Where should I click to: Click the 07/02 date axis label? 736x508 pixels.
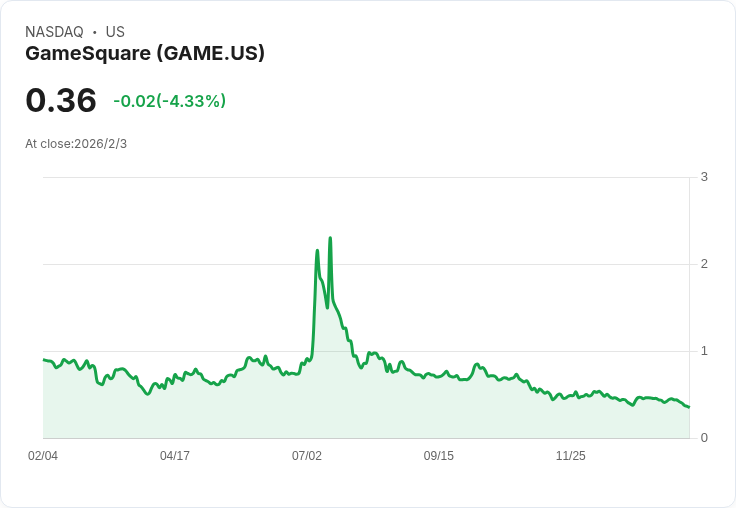[x=307, y=455]
